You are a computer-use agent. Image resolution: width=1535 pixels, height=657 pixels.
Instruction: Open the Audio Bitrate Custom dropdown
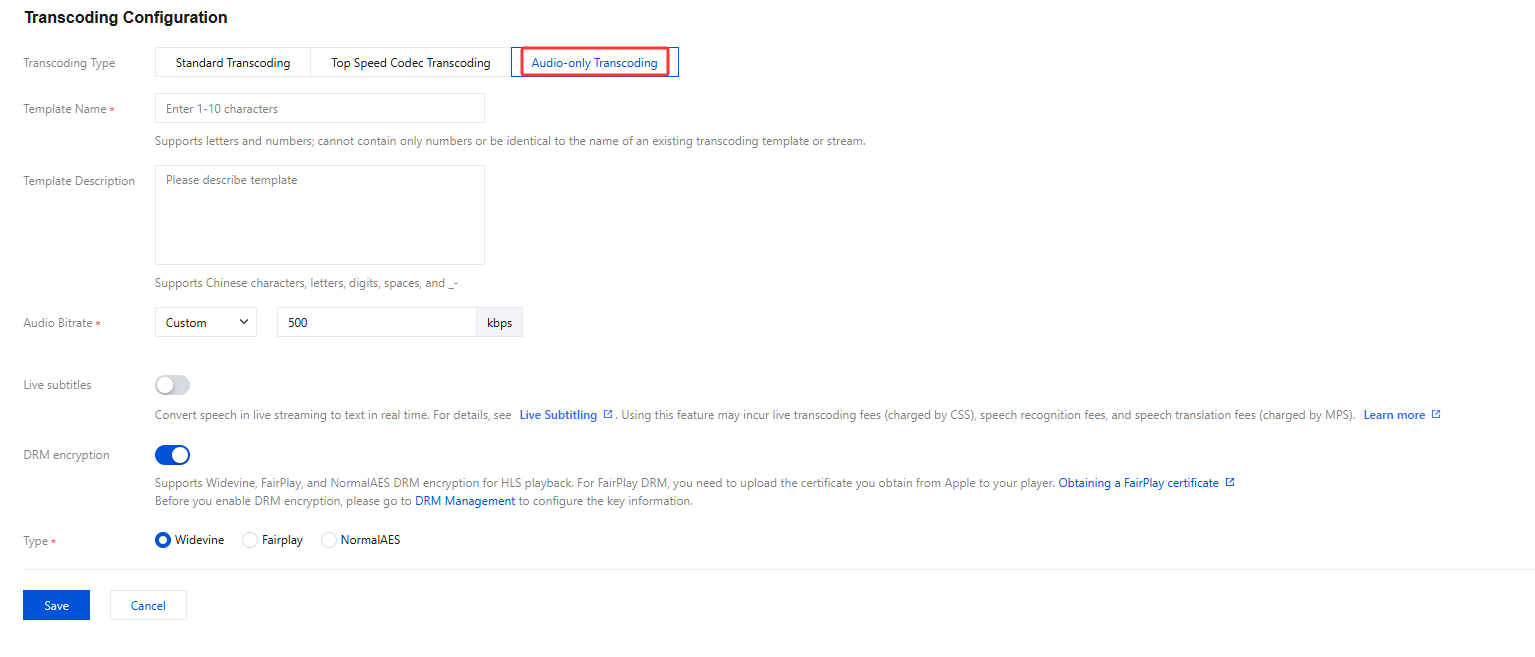(206, 322)
